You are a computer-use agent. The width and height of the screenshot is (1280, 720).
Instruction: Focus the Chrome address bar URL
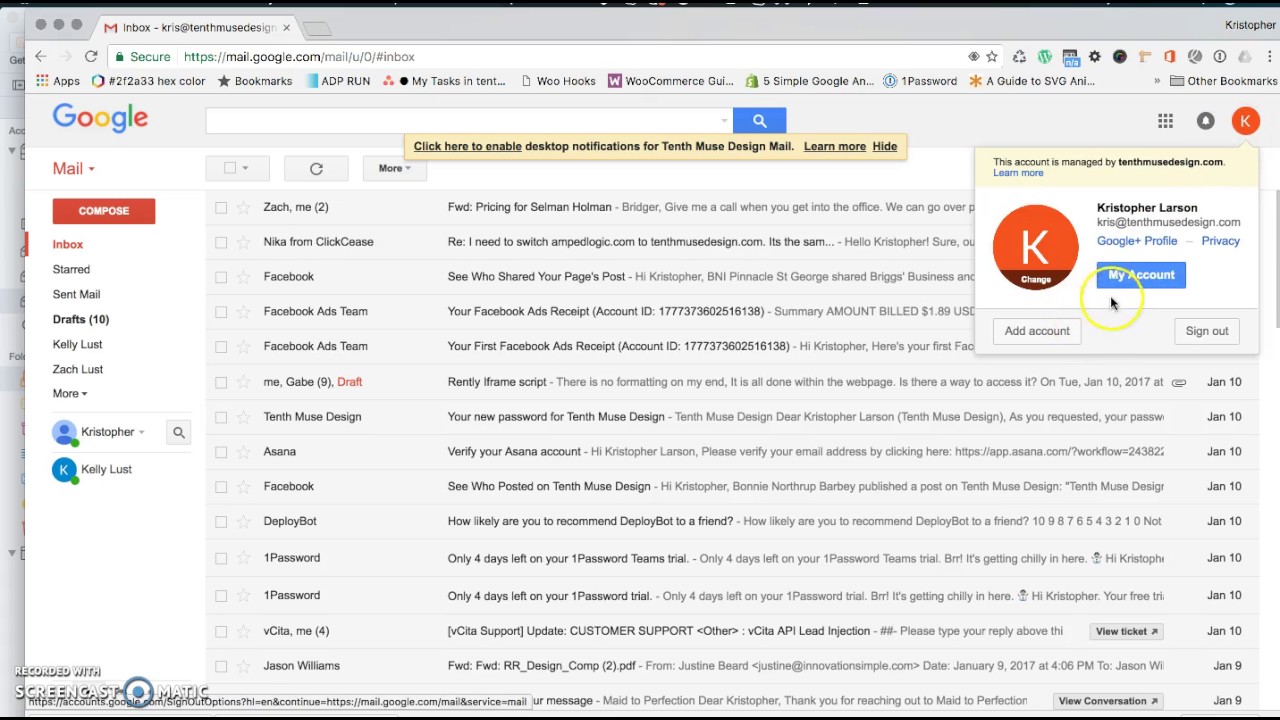pos(299,57)
